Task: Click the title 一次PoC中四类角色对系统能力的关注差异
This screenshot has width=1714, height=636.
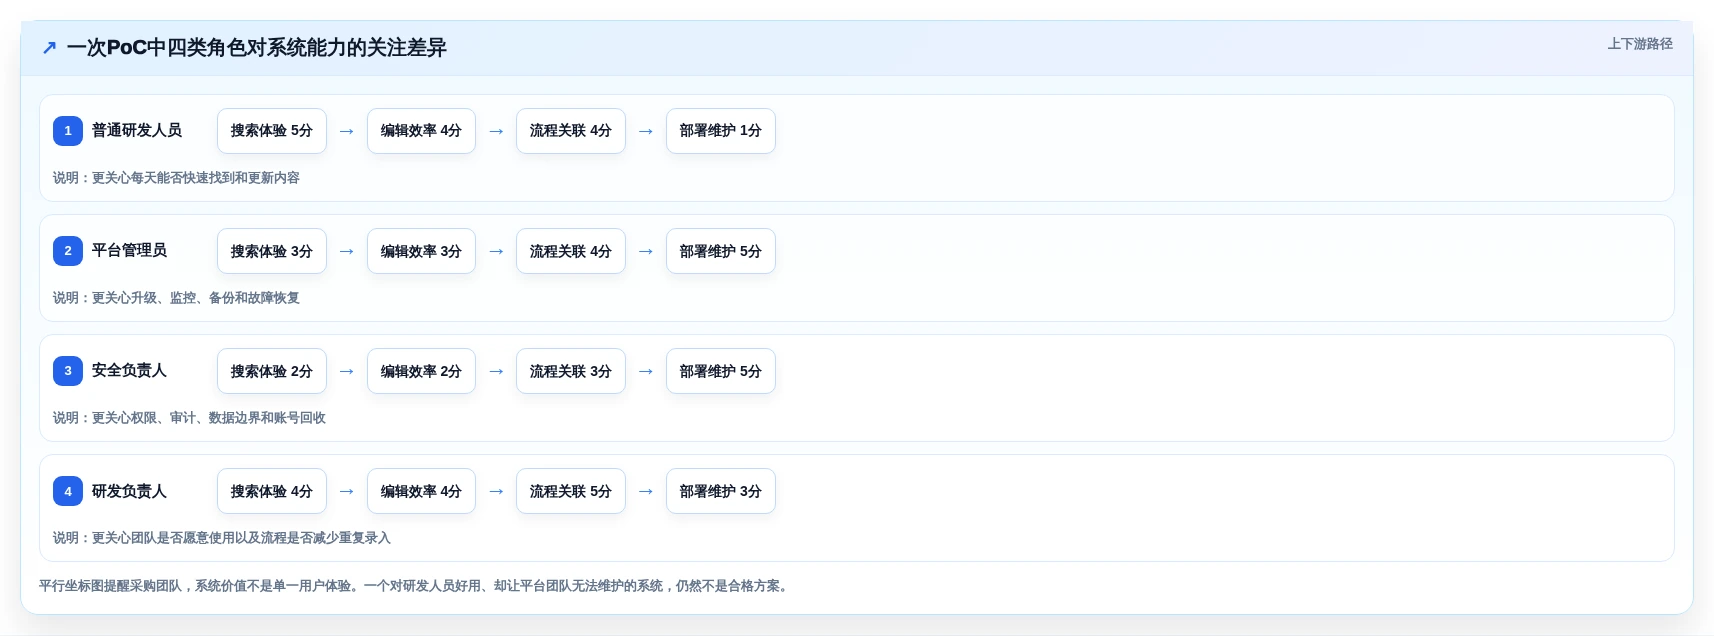Action: 256,47
